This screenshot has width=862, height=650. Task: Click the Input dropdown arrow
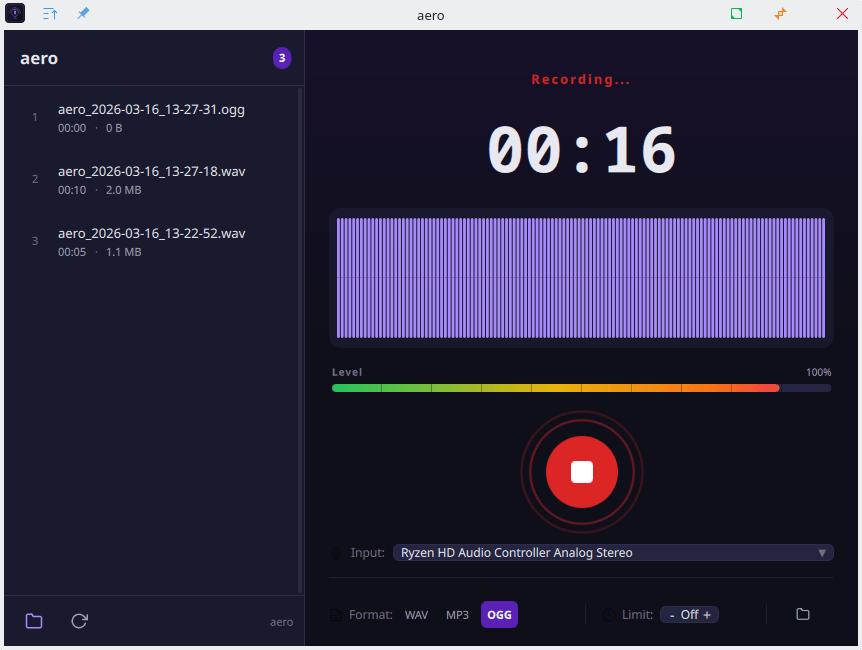tap(822, 553)
